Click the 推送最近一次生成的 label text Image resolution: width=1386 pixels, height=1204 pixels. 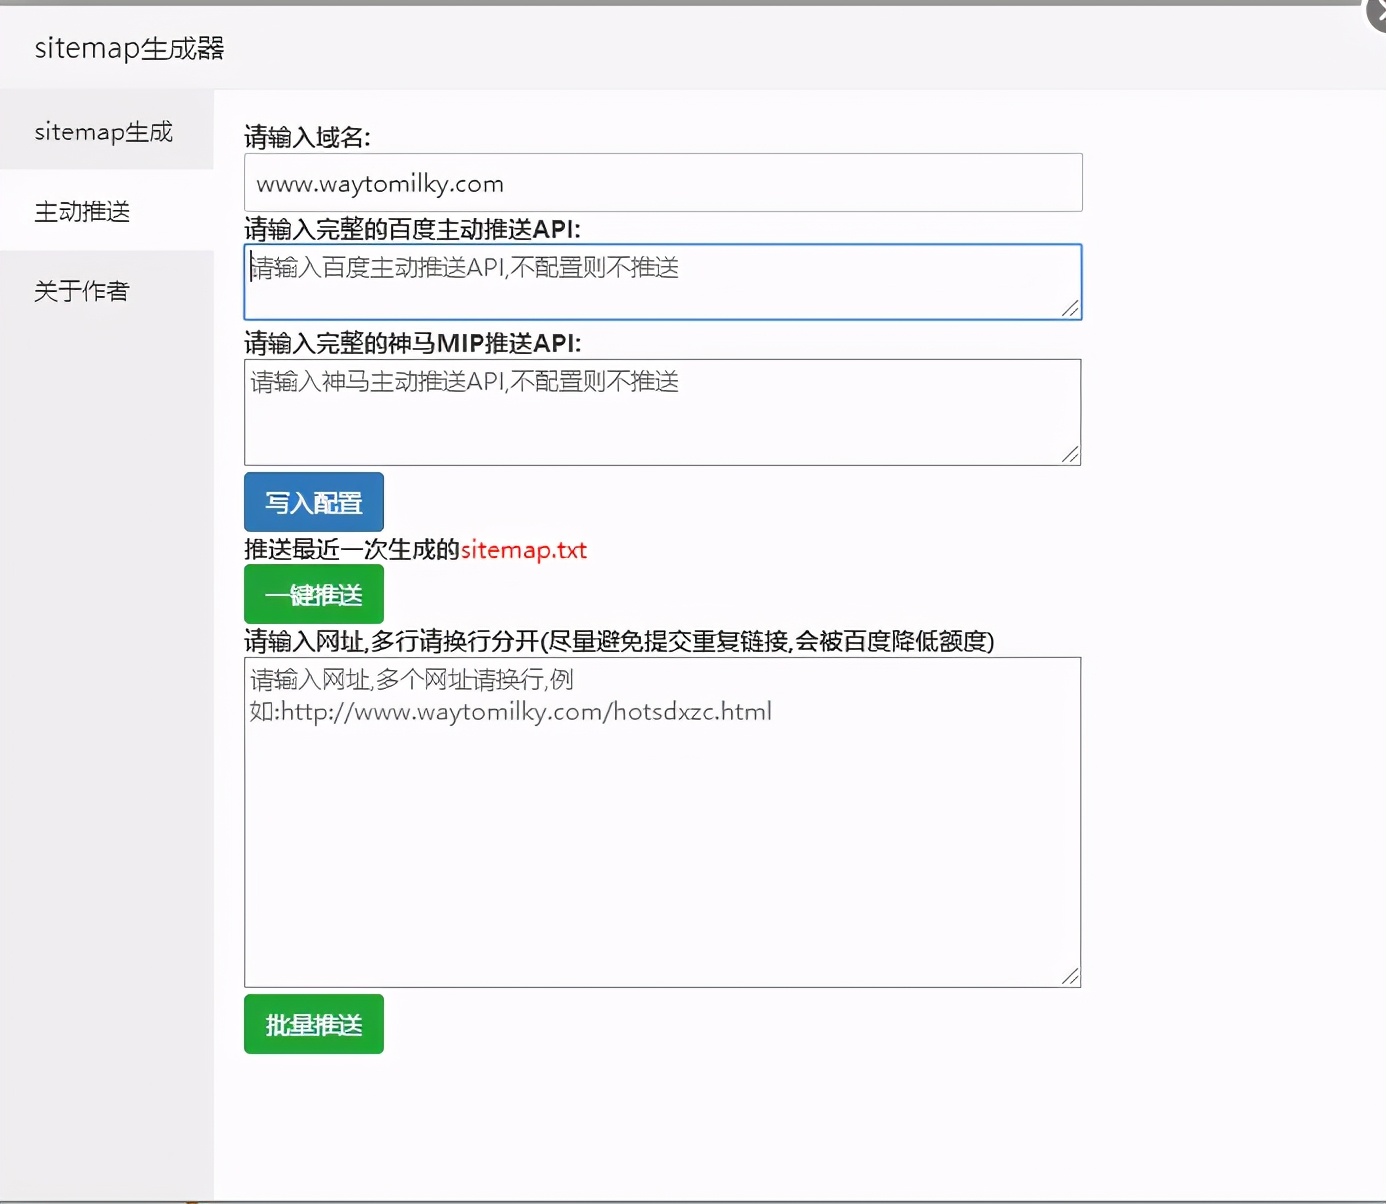[352, 550]
